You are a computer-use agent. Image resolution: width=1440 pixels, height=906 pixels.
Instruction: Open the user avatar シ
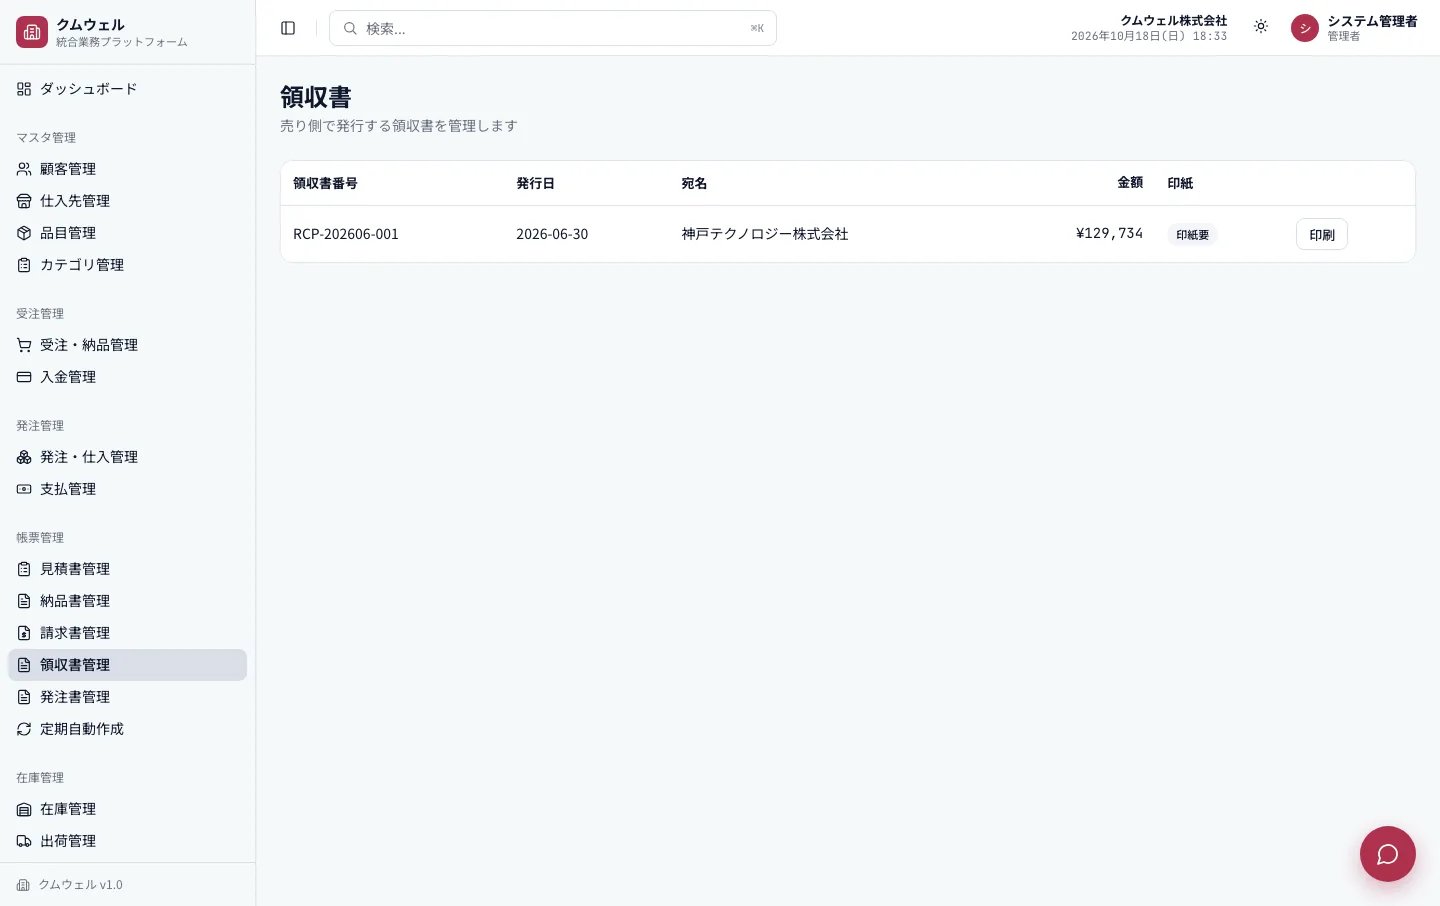click(x=1305, y=28)
